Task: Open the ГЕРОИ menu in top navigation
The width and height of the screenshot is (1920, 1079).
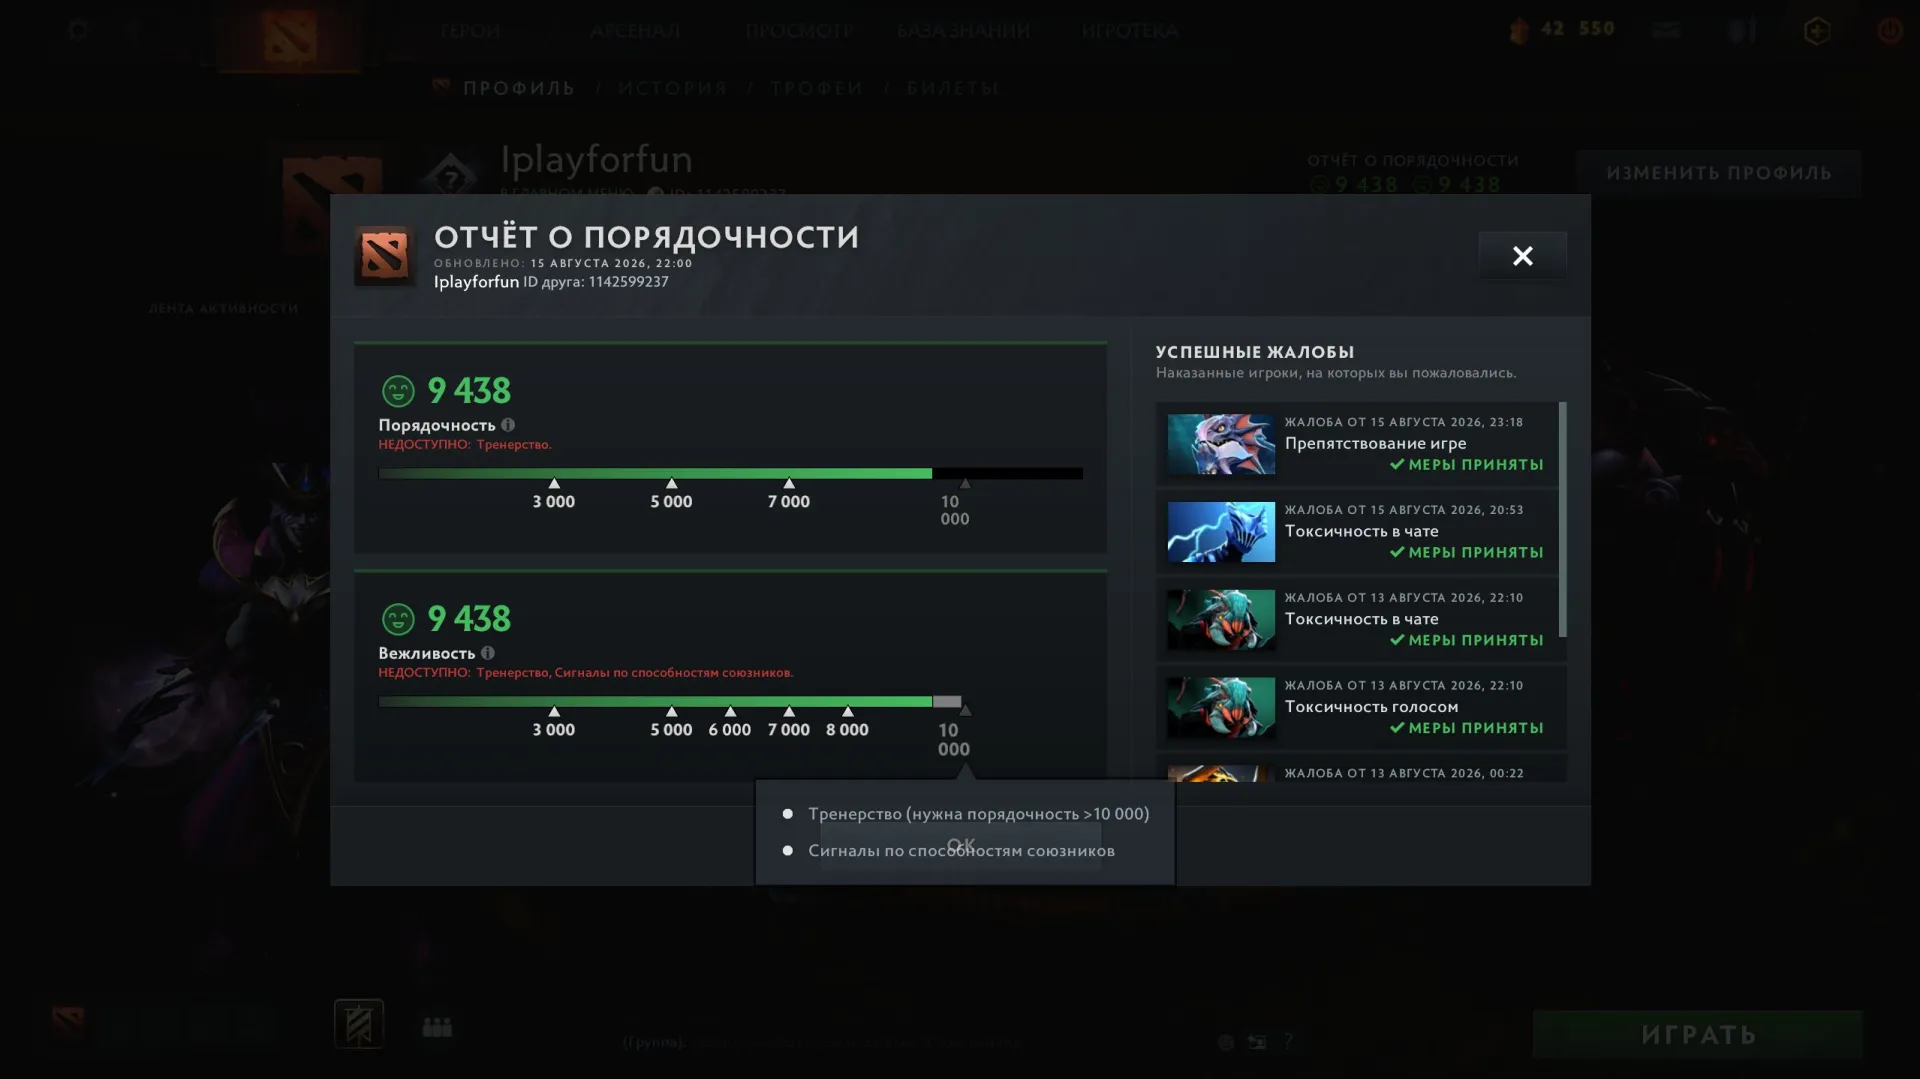Action: click(x=470, y=31)
